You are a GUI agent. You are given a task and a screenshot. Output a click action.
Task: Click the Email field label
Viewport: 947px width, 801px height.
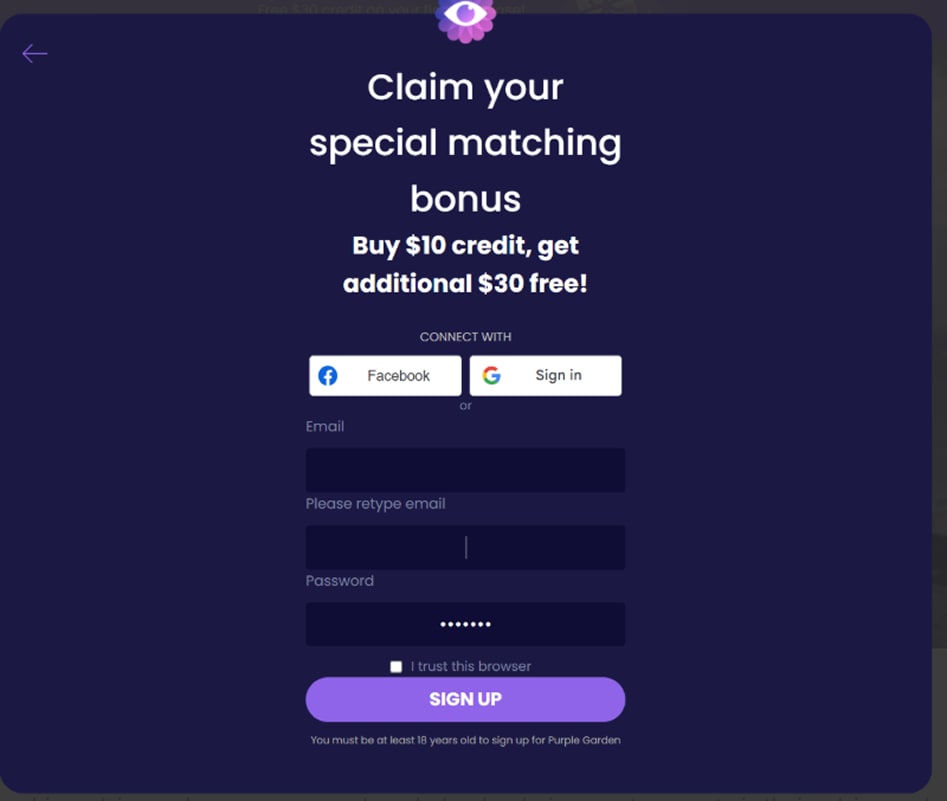325,426
